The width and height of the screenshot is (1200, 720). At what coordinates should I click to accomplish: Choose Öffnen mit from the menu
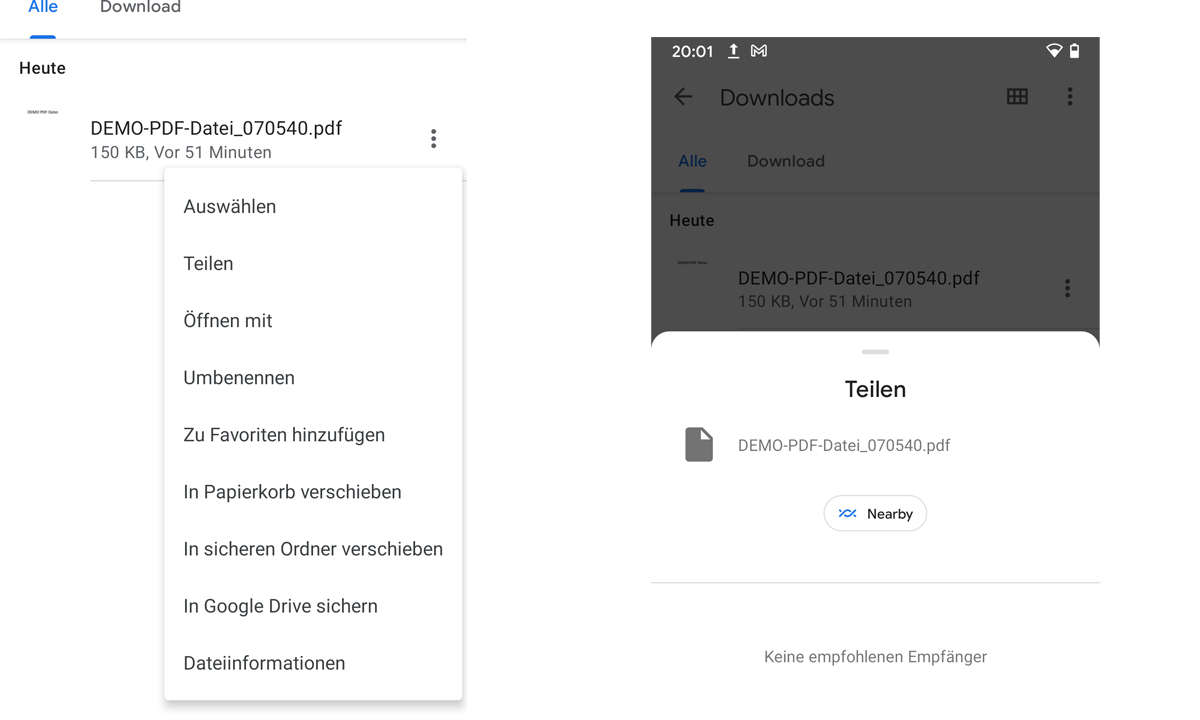(313, 321)
